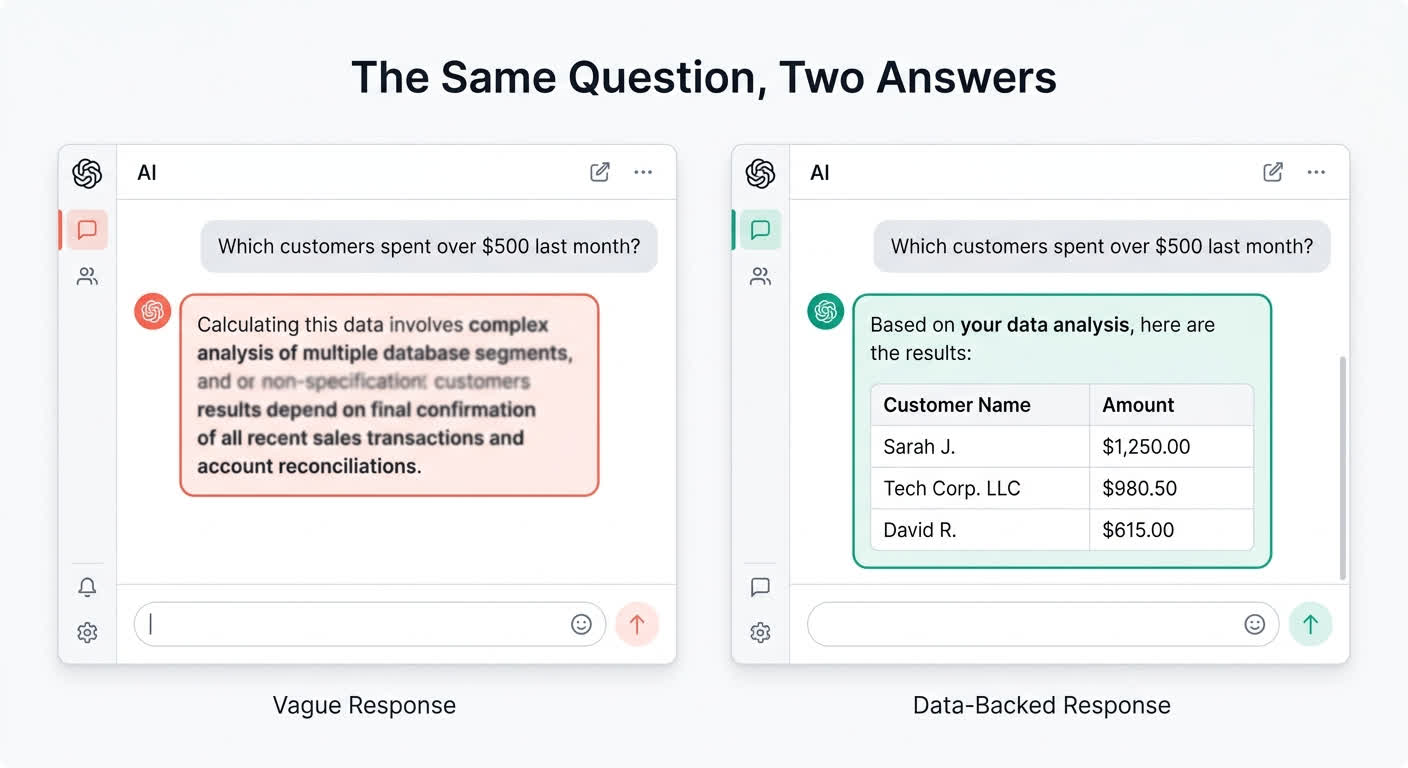This screenshot has width=1408, height=768.
Task: Click the emoji icon in right input box
Action: (x=1254, y=624)
